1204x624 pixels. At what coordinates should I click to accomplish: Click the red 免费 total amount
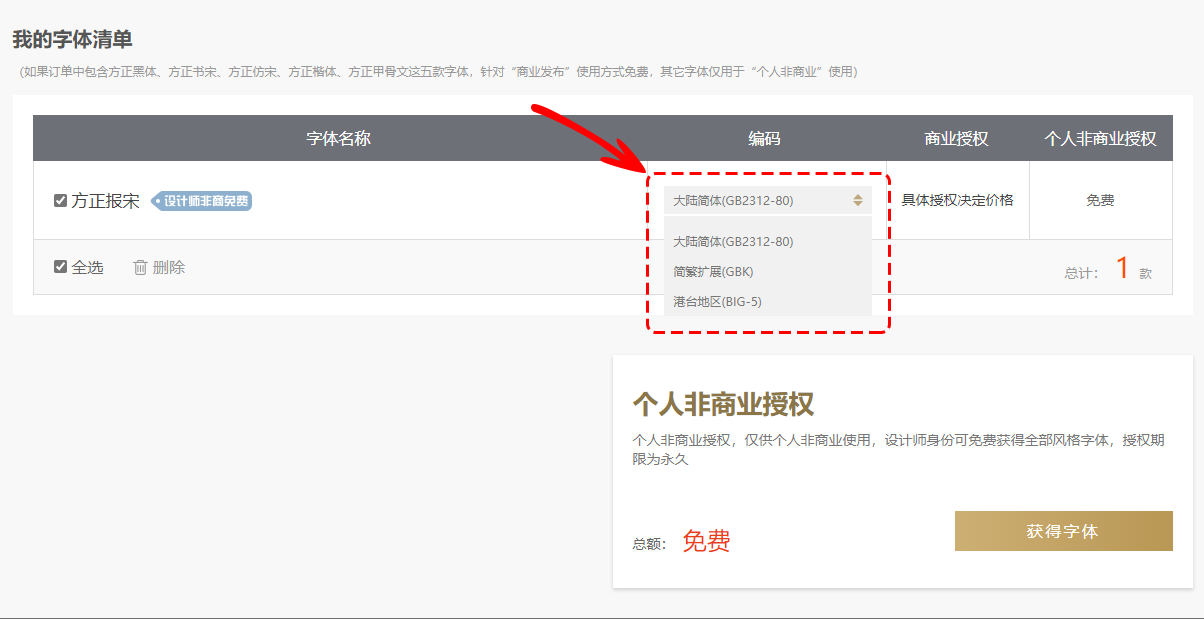[x=706, y=541]
